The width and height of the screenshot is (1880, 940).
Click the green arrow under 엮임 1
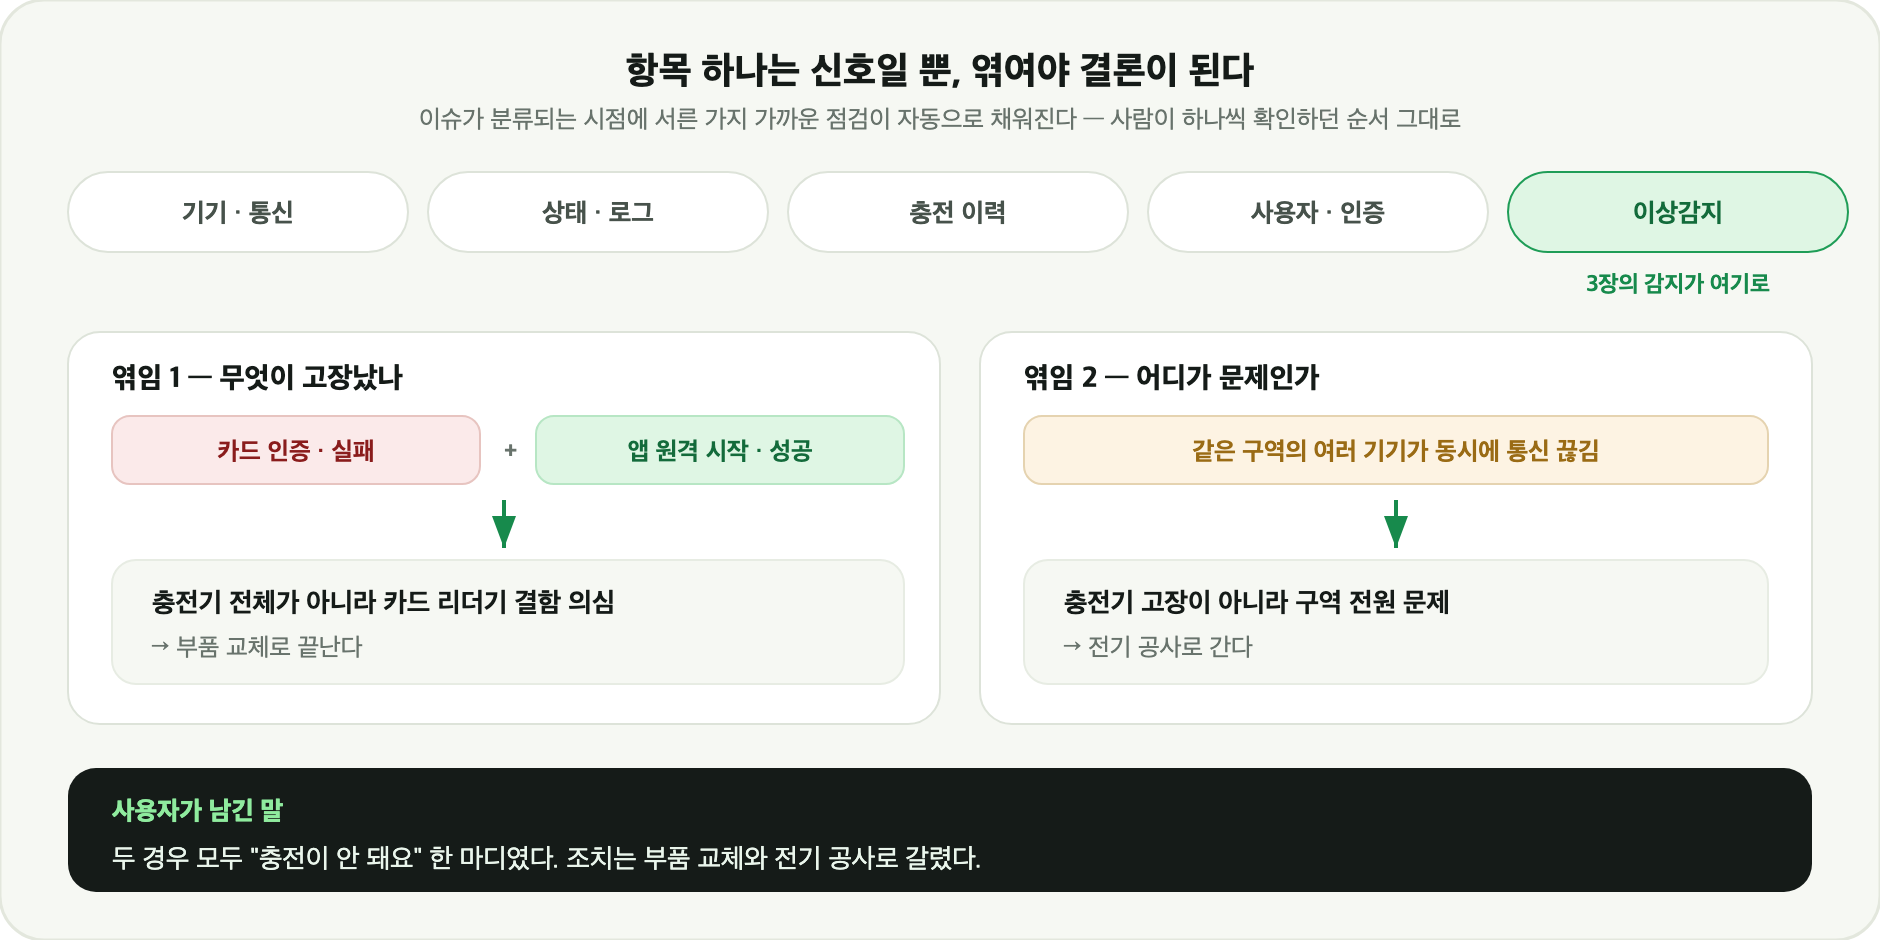(x=504, y=524)
